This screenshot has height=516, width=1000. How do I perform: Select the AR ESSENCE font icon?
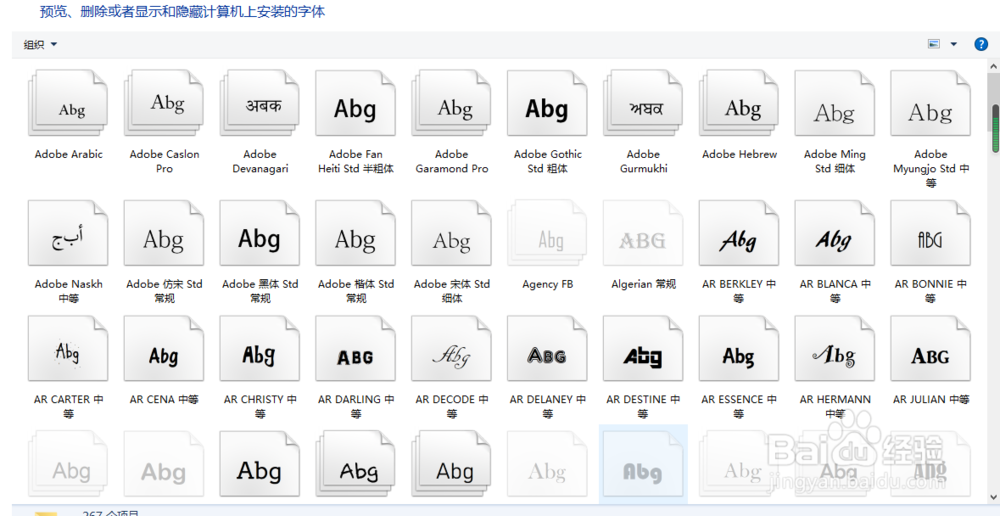coord(739,349)
